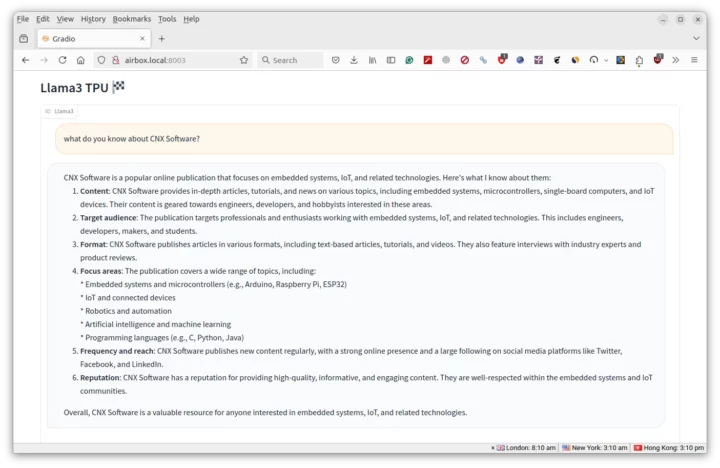Open a new tab with plus button
Viewport: 720px width, 468px height.
(x=162, y=39)
